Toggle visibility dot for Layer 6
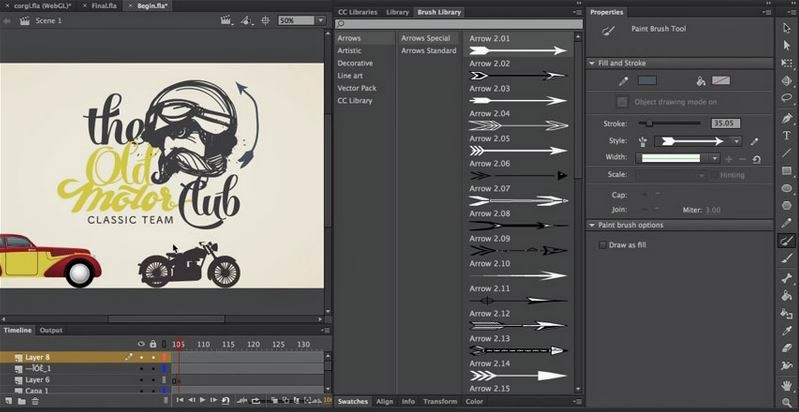Viewport: 799px width, 412px height. 141,380
